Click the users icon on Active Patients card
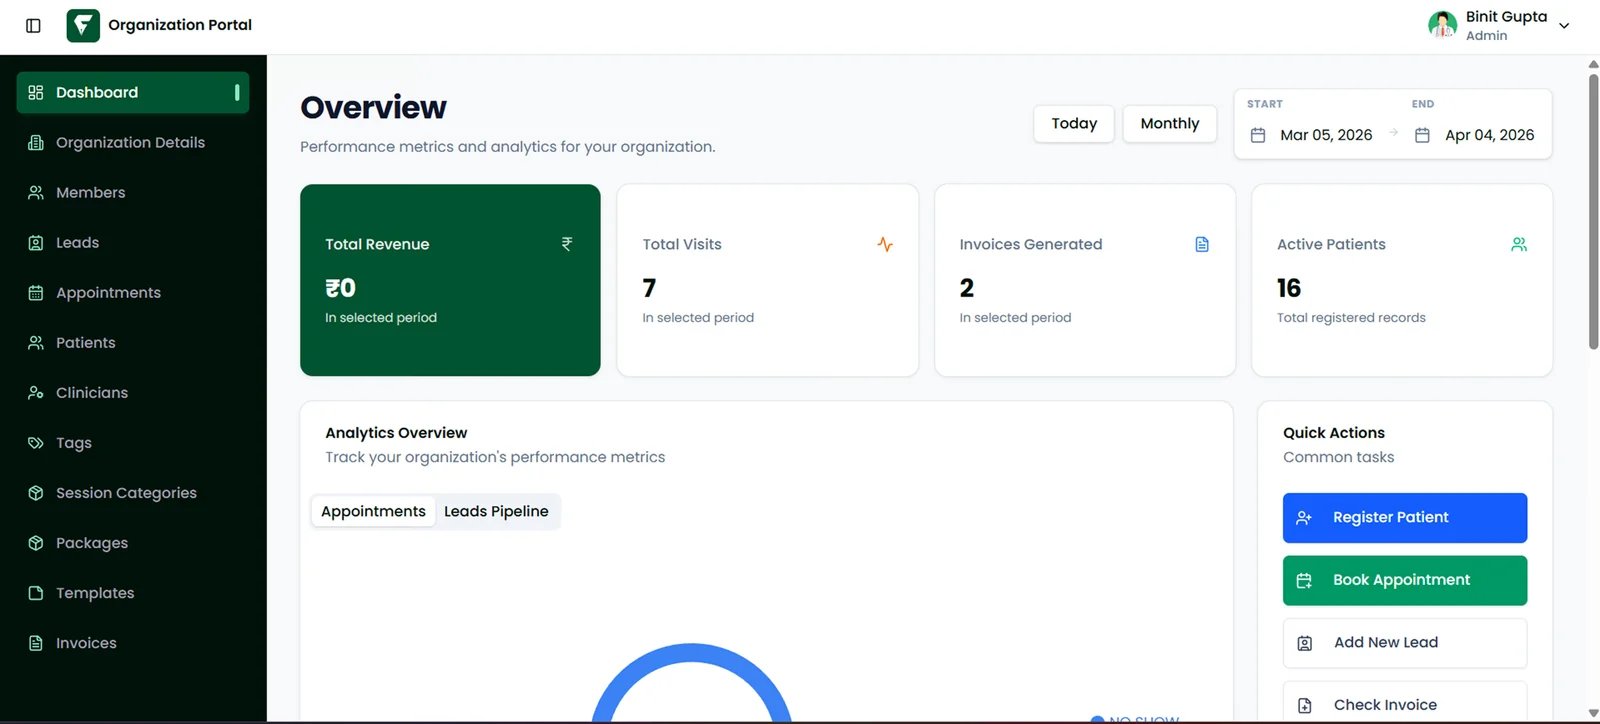 click(1519, 244)
